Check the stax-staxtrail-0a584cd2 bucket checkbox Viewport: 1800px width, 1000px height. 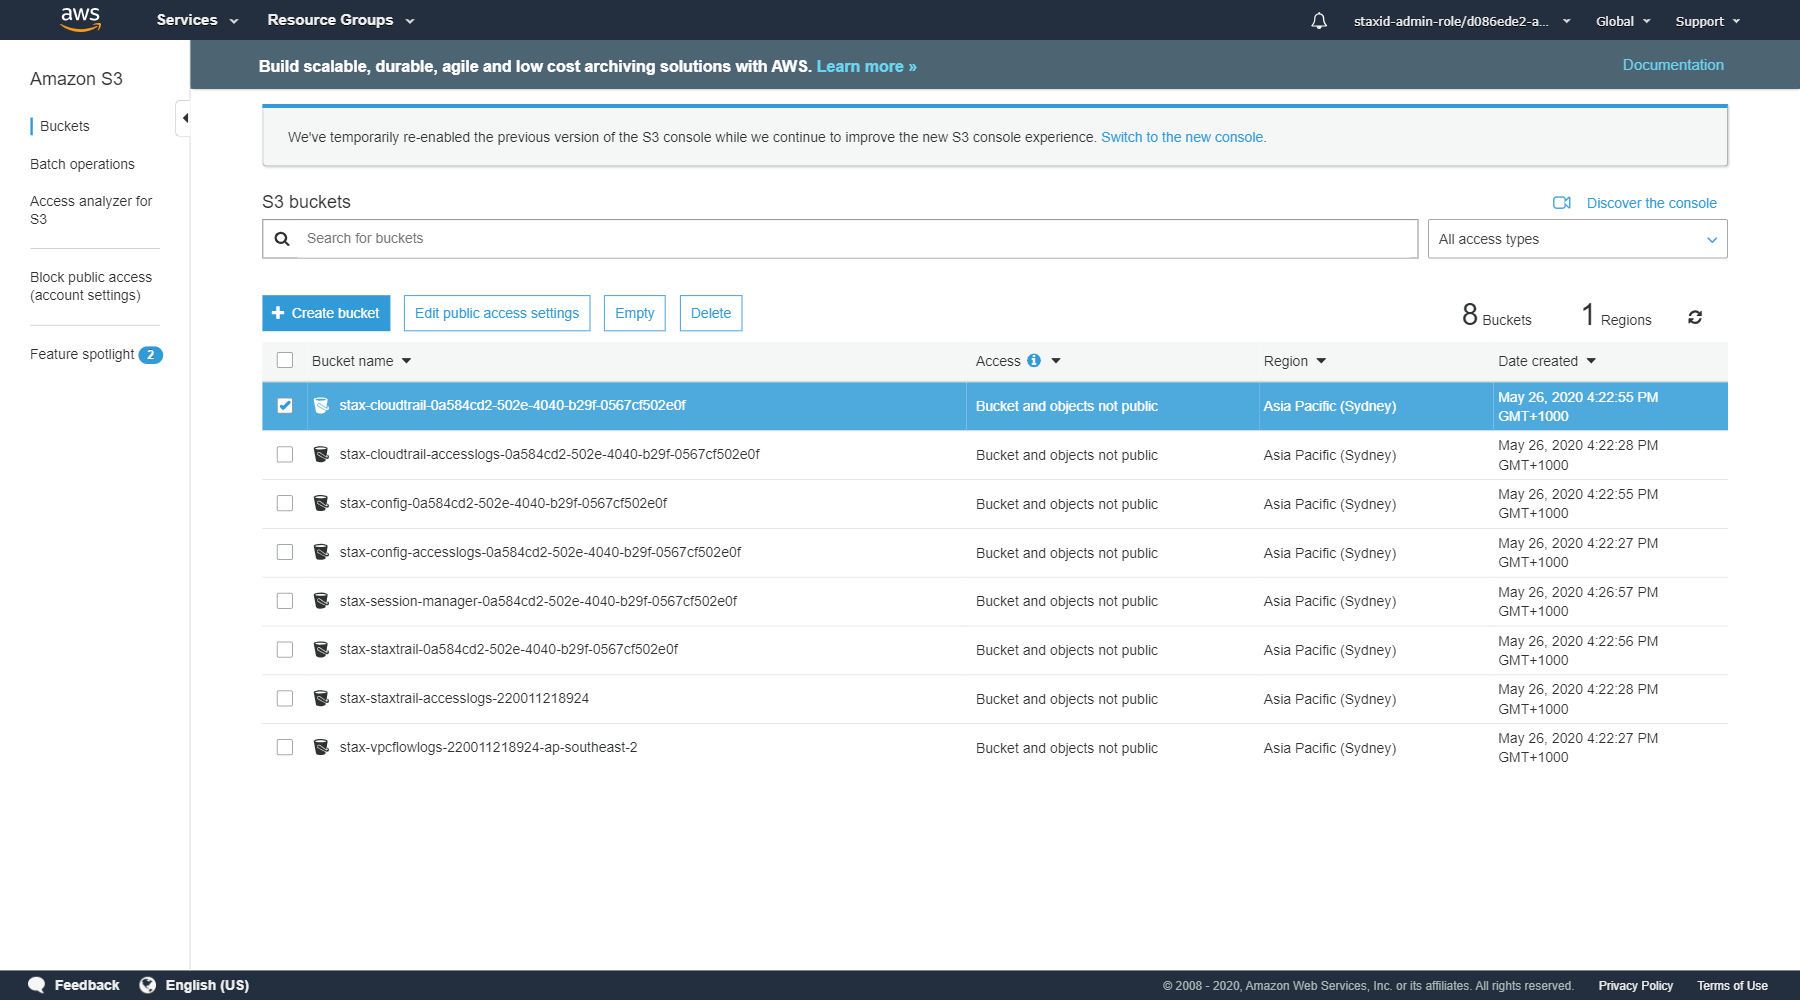coord(285,650)
